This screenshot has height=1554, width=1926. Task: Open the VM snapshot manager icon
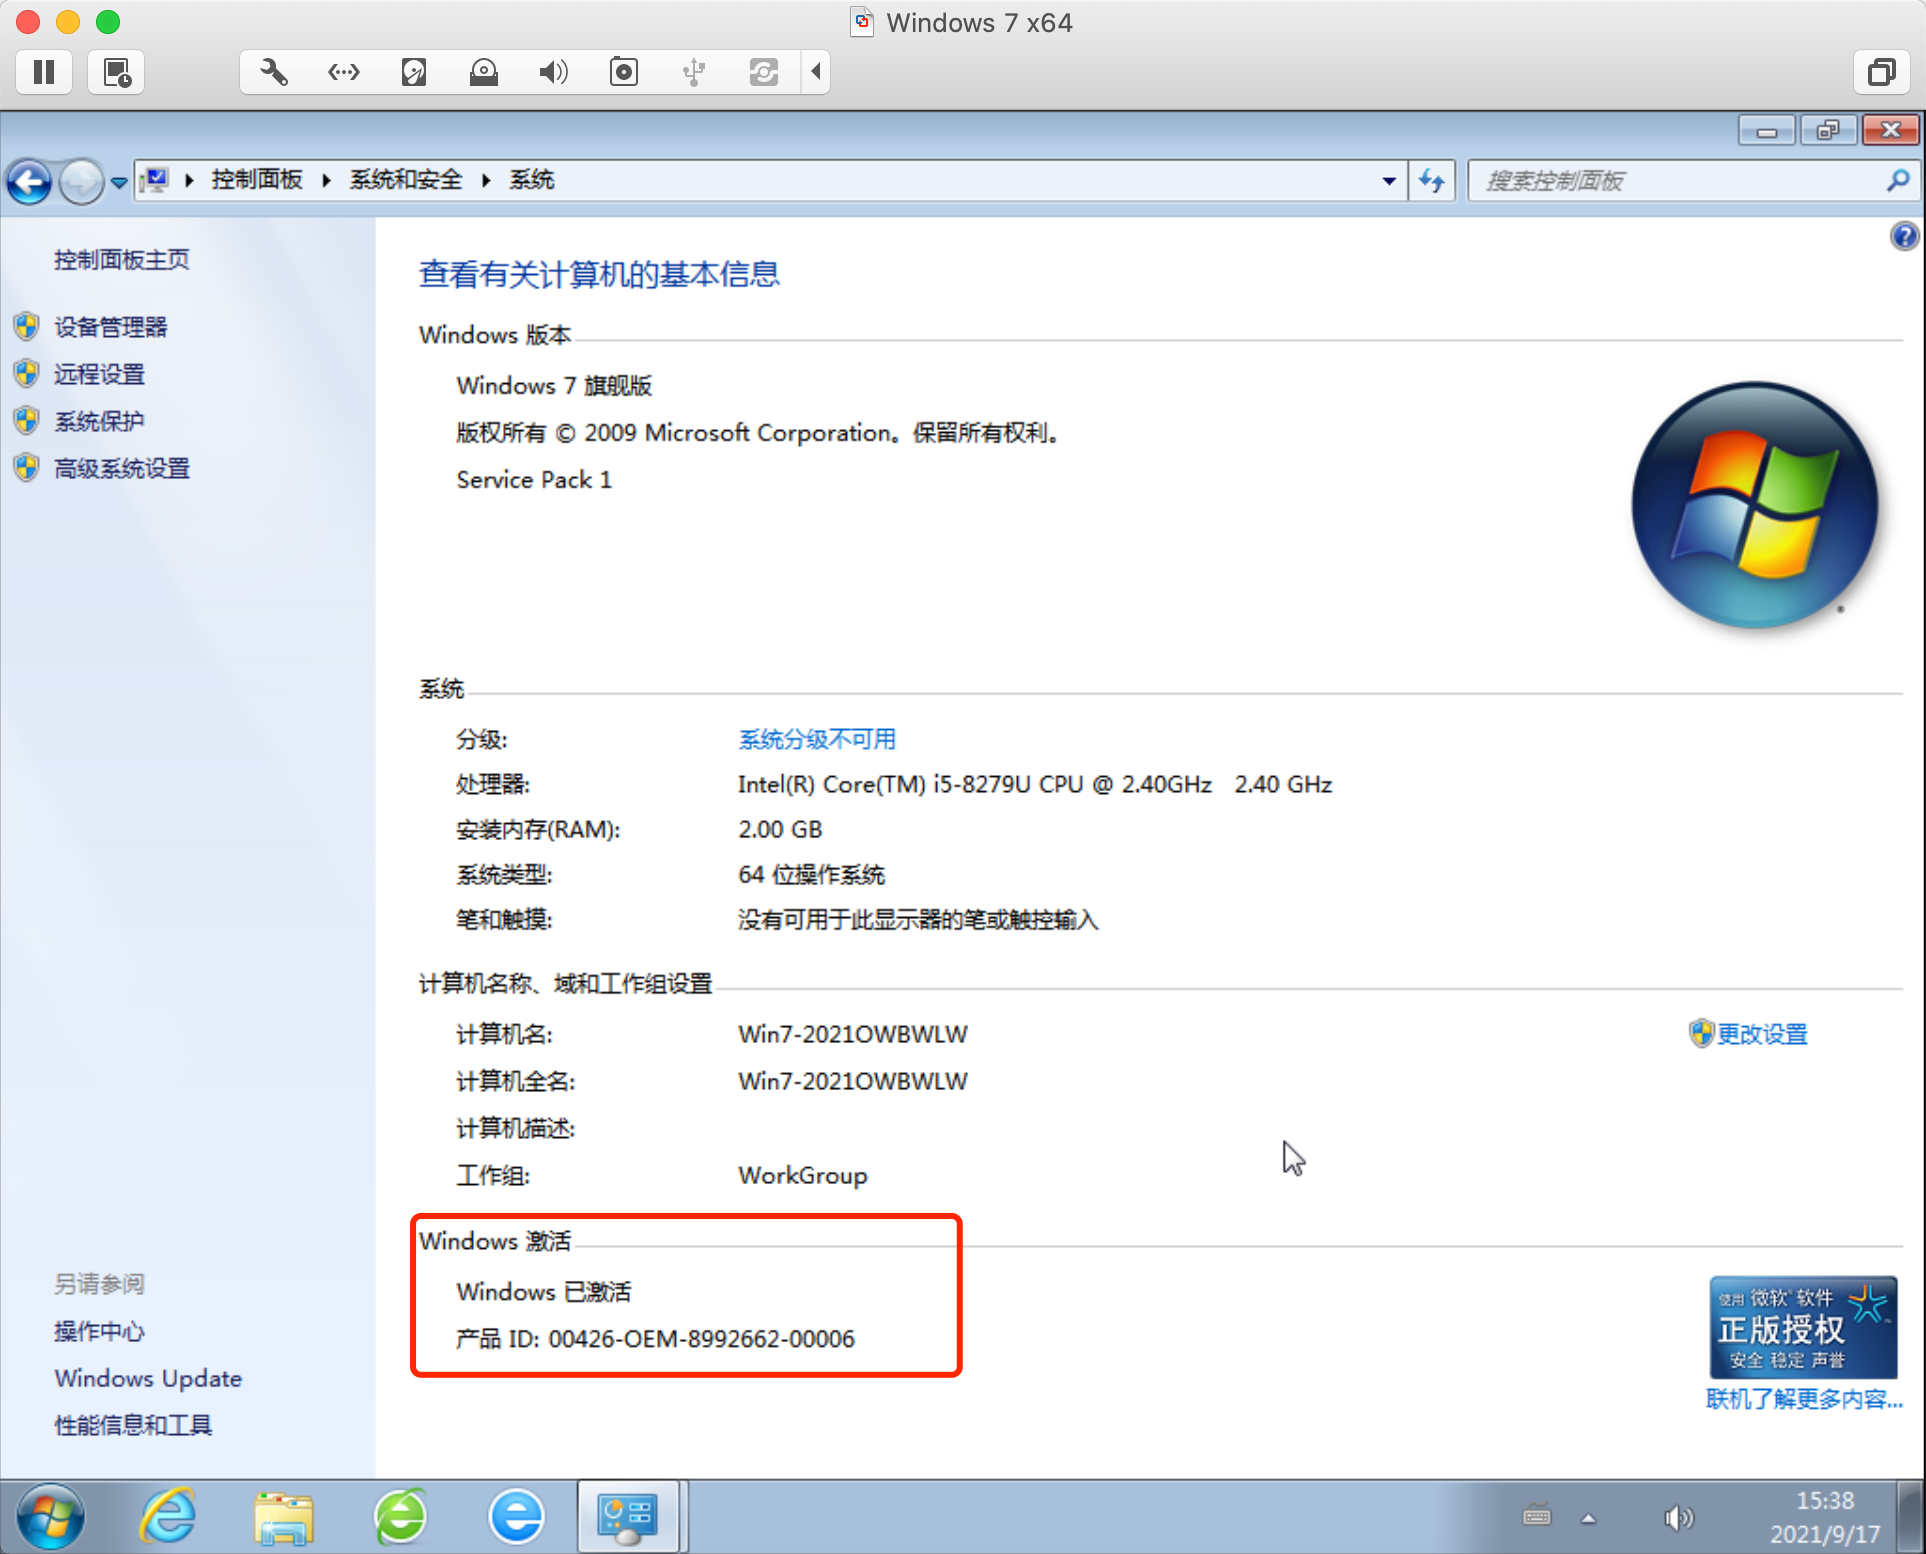click(x=117, y=72)
